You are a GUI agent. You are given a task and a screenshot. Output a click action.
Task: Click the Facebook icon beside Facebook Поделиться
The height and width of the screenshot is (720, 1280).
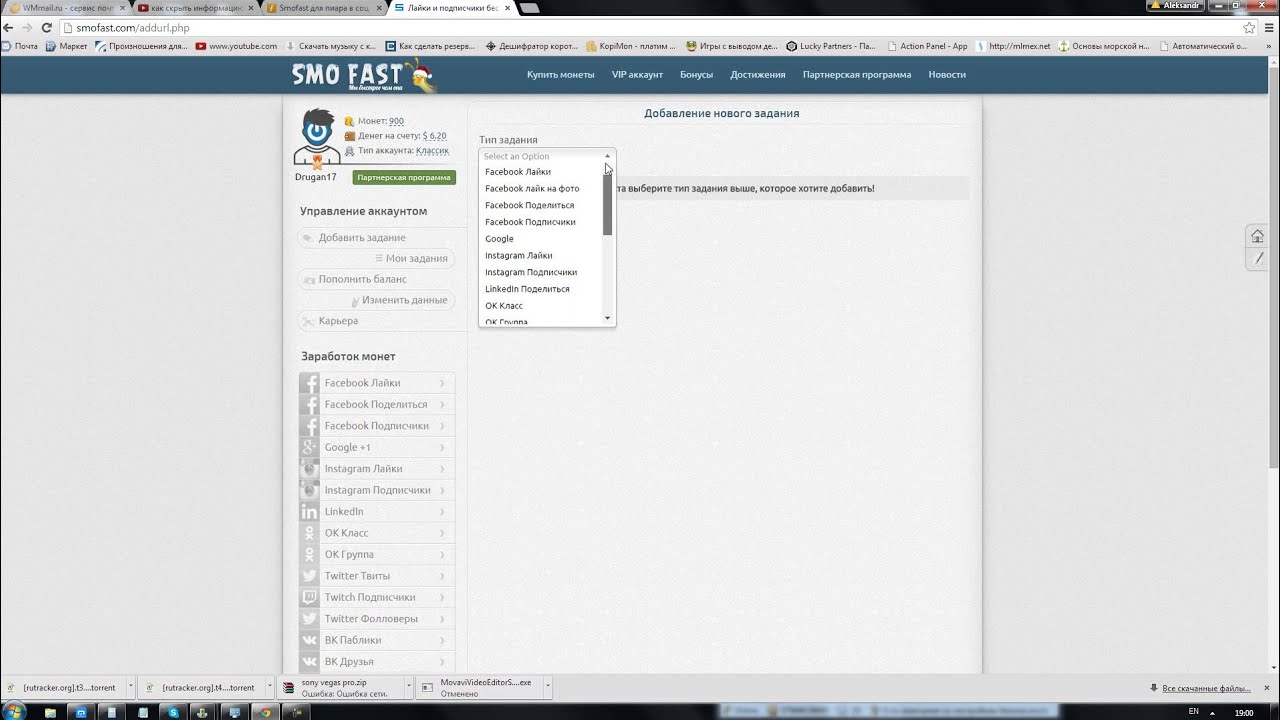coord(309,404)
